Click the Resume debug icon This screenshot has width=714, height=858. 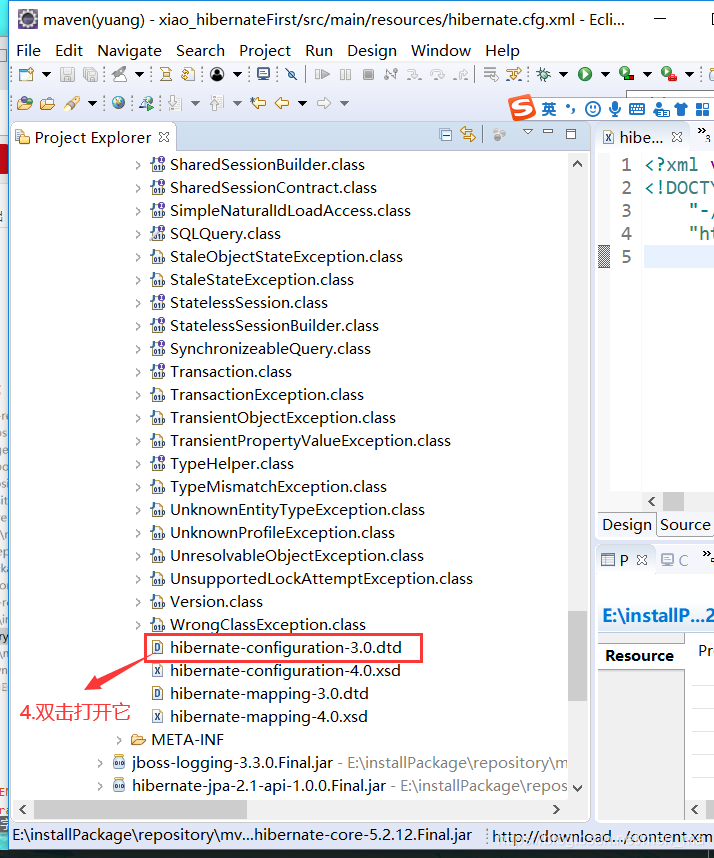pos(322,74)
